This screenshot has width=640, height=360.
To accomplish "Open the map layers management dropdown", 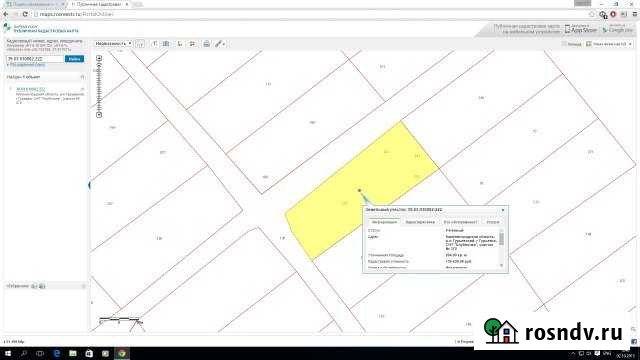I will [609, 44].
